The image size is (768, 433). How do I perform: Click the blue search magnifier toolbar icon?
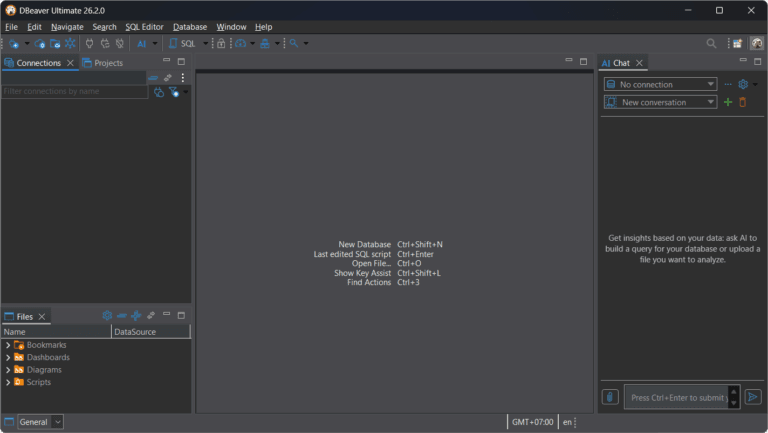(294, 44)
